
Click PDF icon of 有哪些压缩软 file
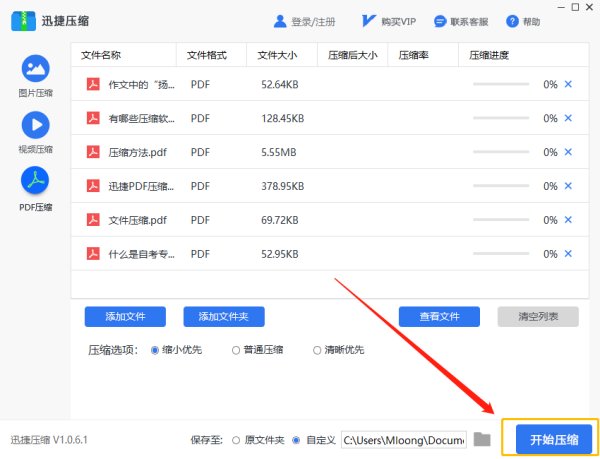(x=93, y=118)
